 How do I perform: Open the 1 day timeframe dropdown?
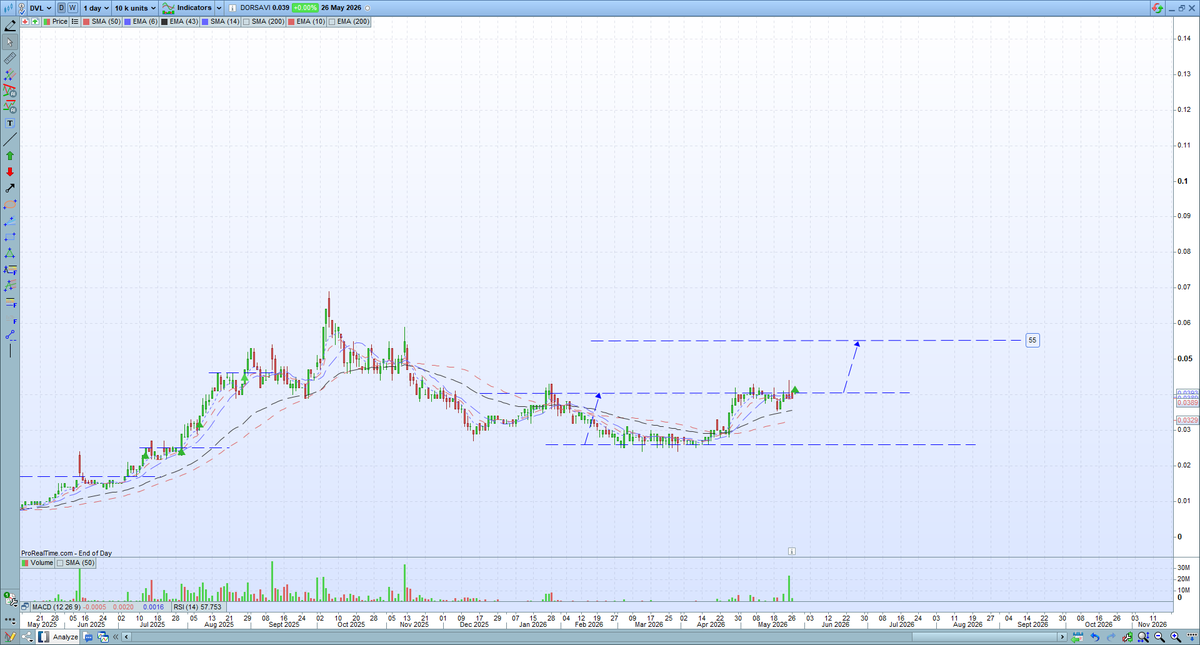pos(96,8)
